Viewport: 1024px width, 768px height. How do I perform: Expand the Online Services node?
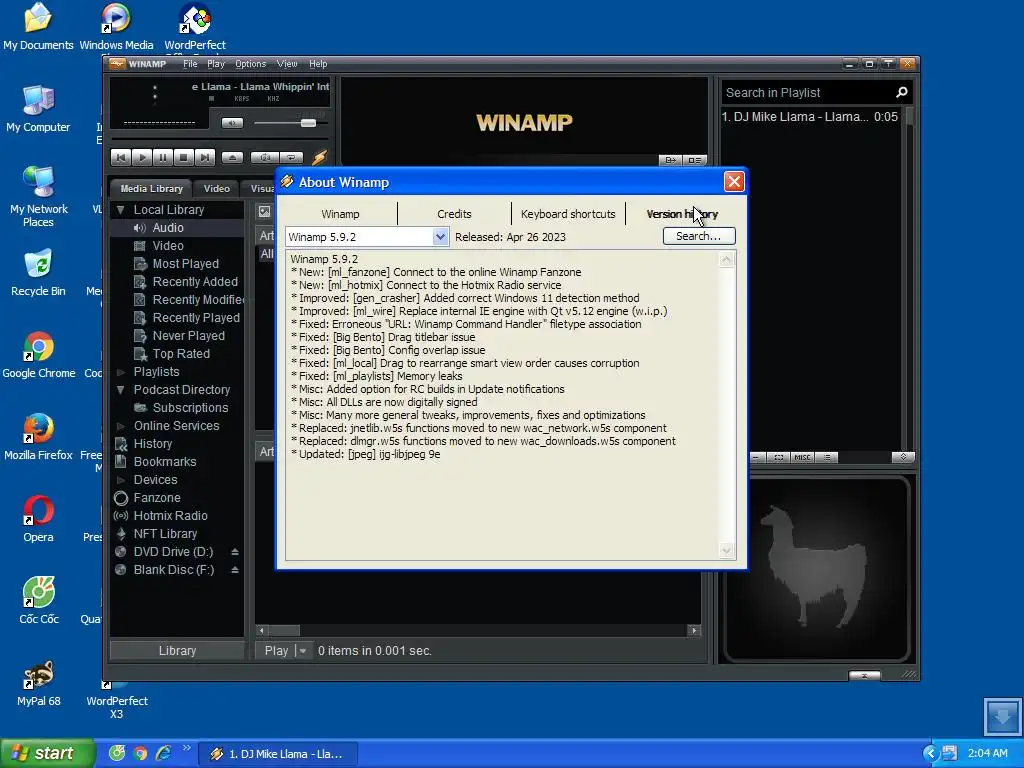[x=120, y=426]
